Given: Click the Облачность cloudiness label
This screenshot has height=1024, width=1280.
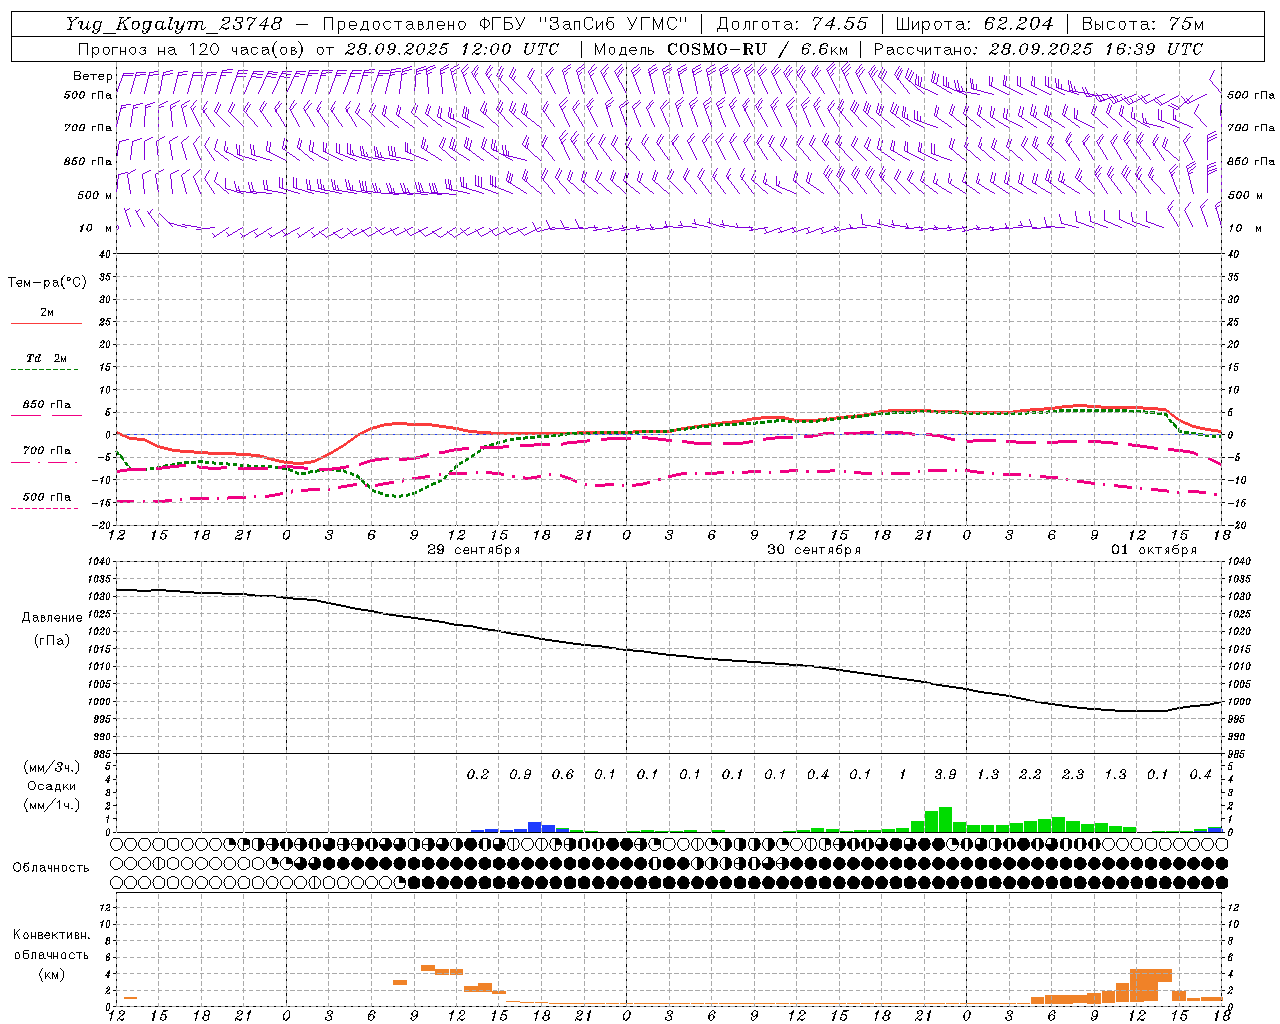Looking at the screenshot, I should coord(52,868).
